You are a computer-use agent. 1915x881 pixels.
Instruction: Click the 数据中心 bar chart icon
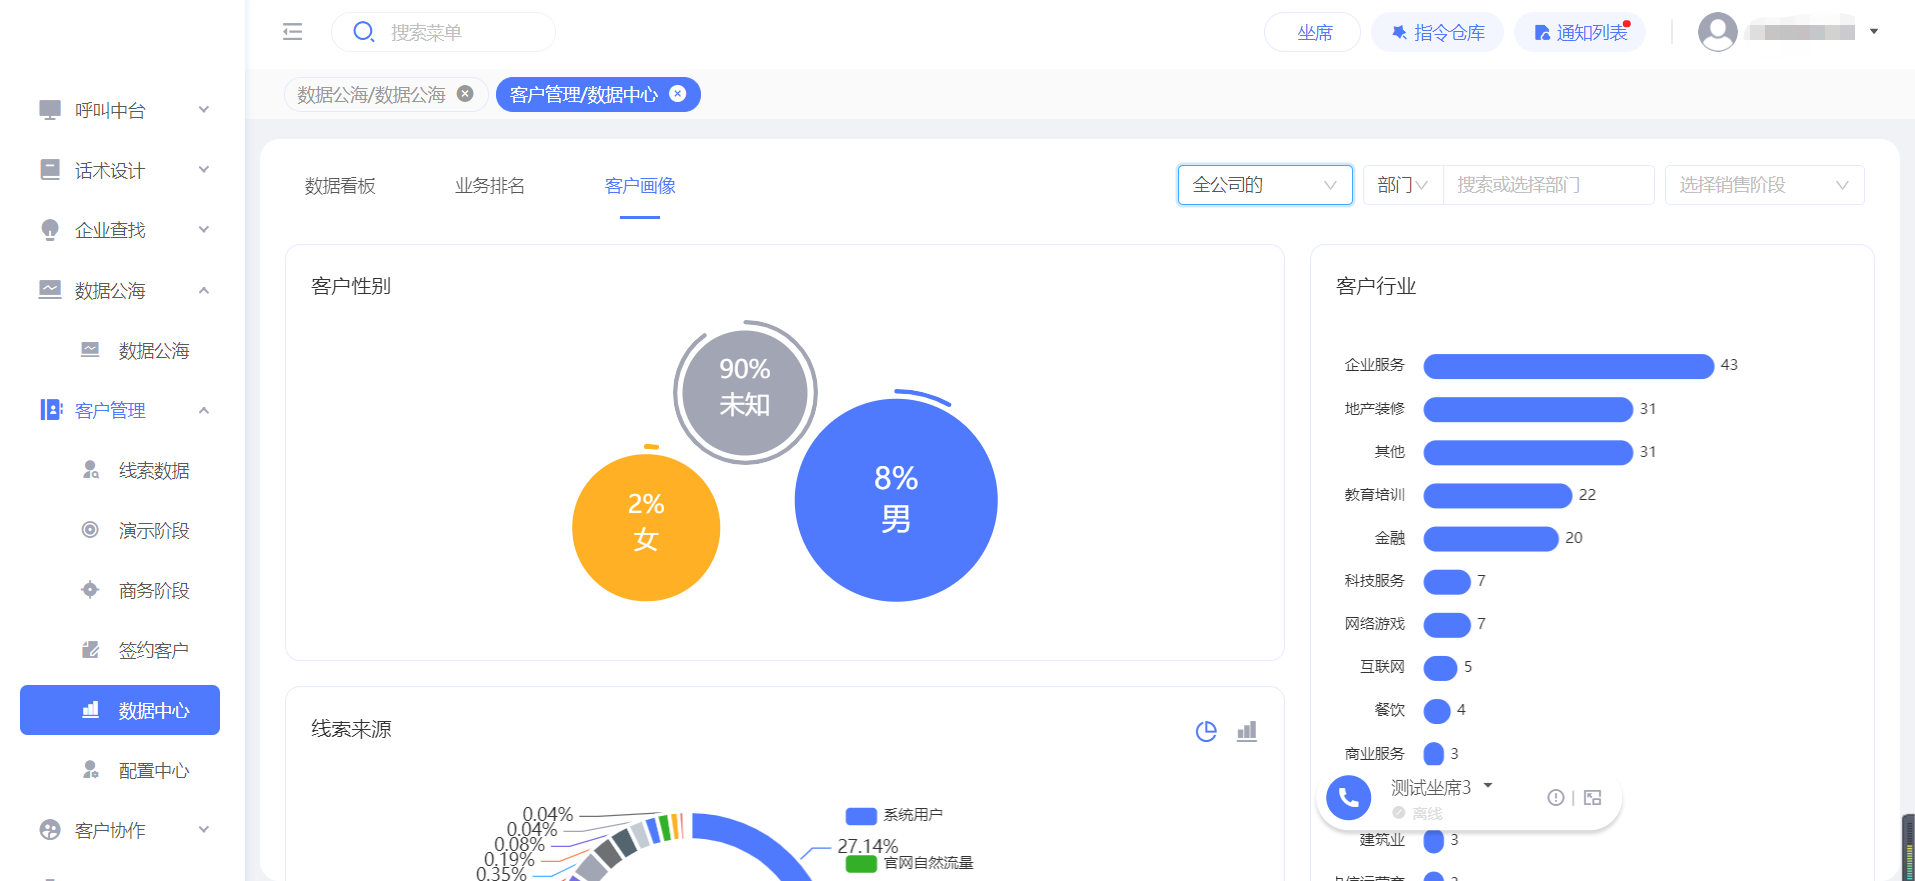pos(90,710)
